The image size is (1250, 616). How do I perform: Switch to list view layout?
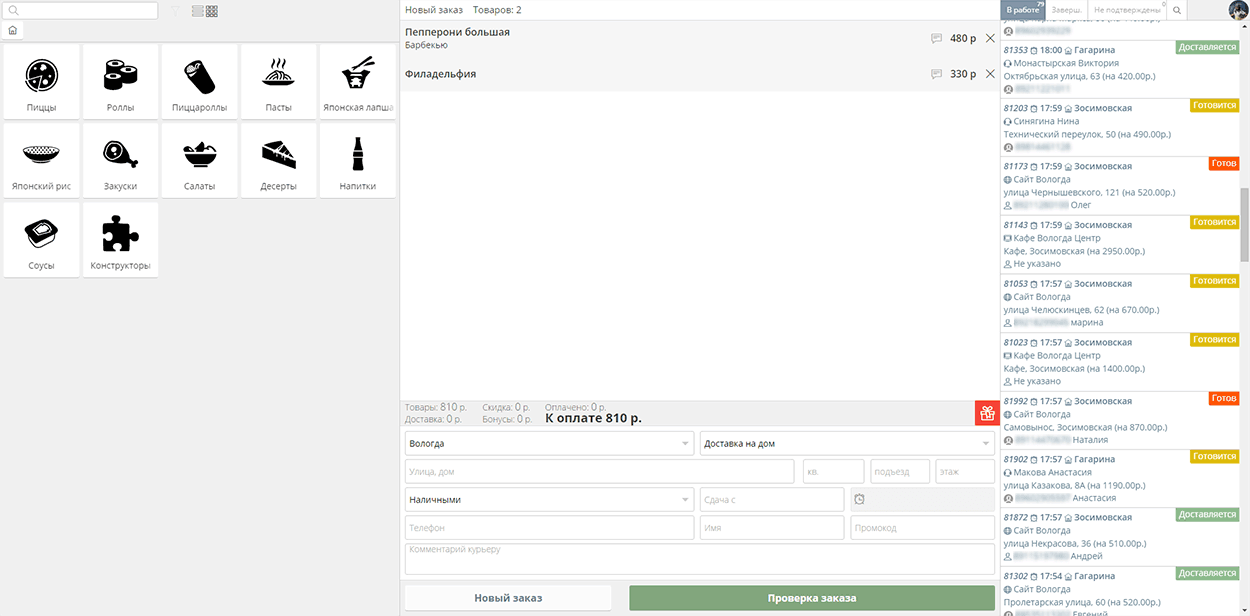click(x=197, y=11)
